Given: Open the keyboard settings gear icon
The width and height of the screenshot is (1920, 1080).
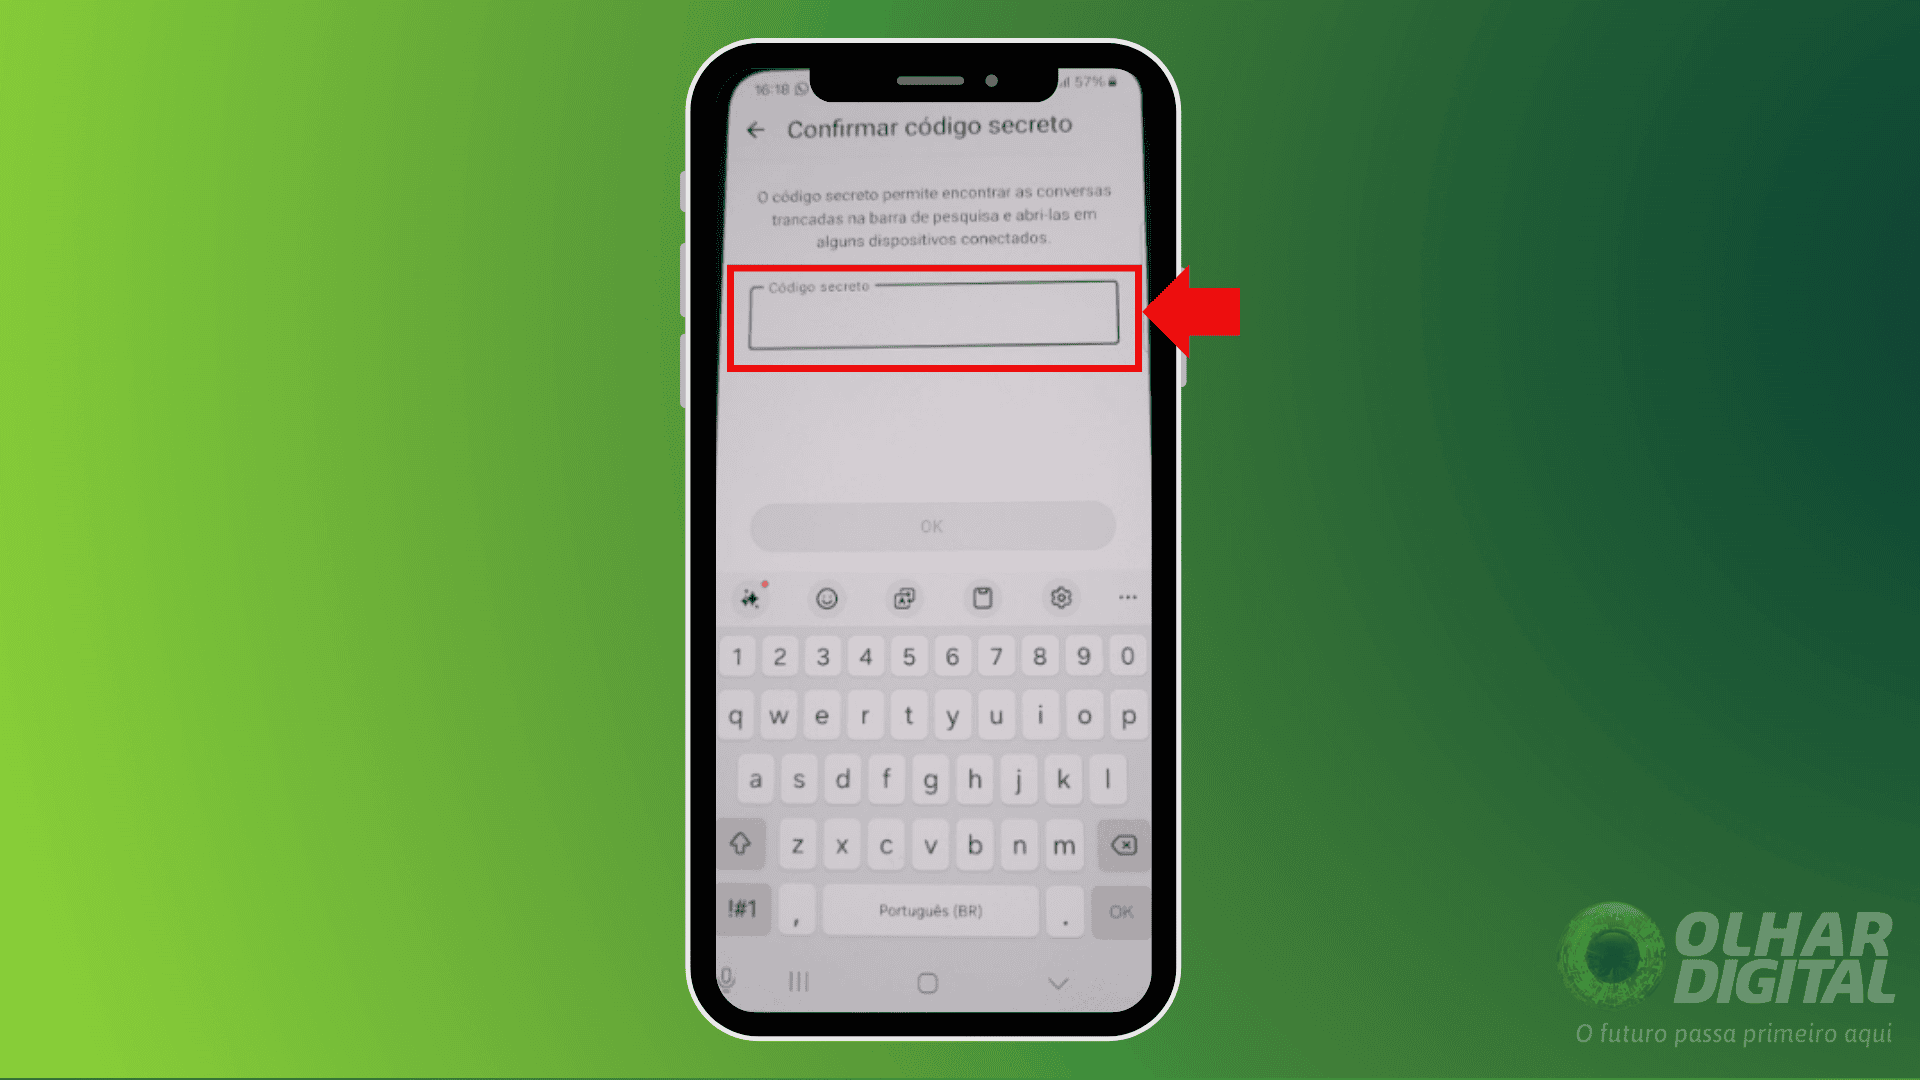Looking at the screenshot, I should pos(1060,597).
